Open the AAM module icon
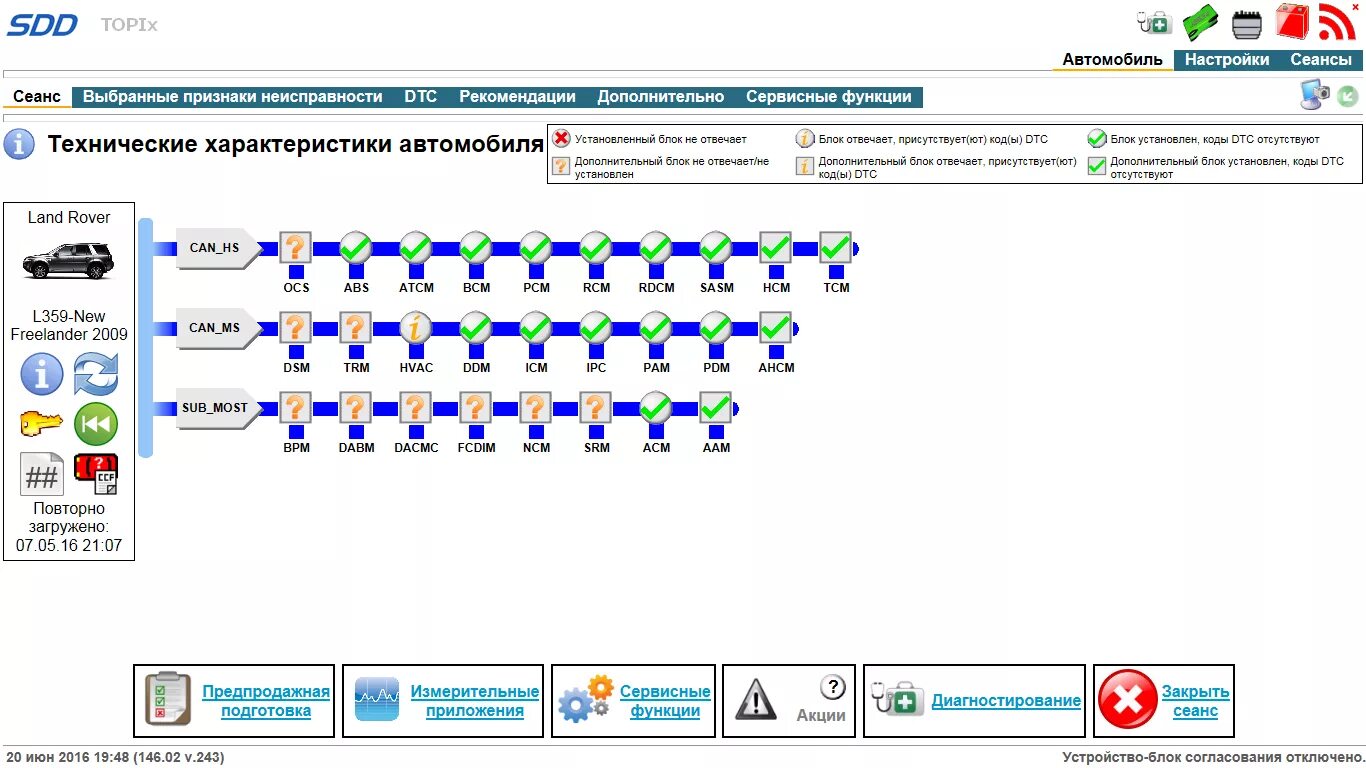 click(x=716, y=407)
